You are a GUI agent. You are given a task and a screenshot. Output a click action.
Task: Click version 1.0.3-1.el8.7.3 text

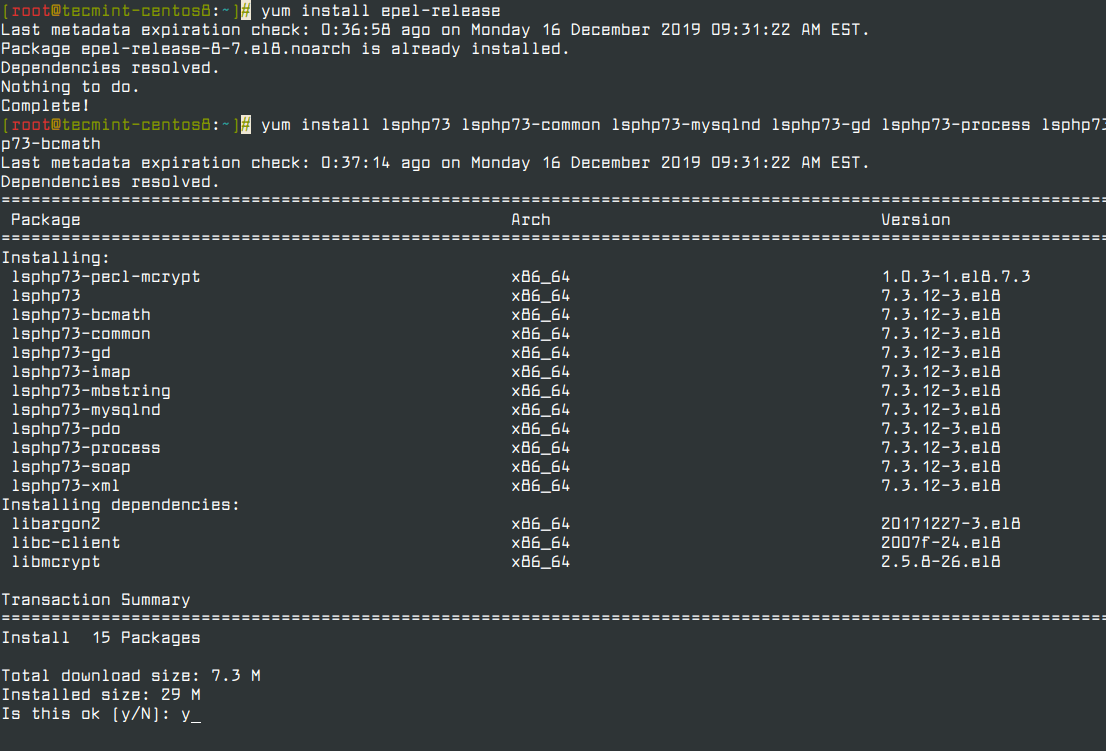tap(955, 277)
